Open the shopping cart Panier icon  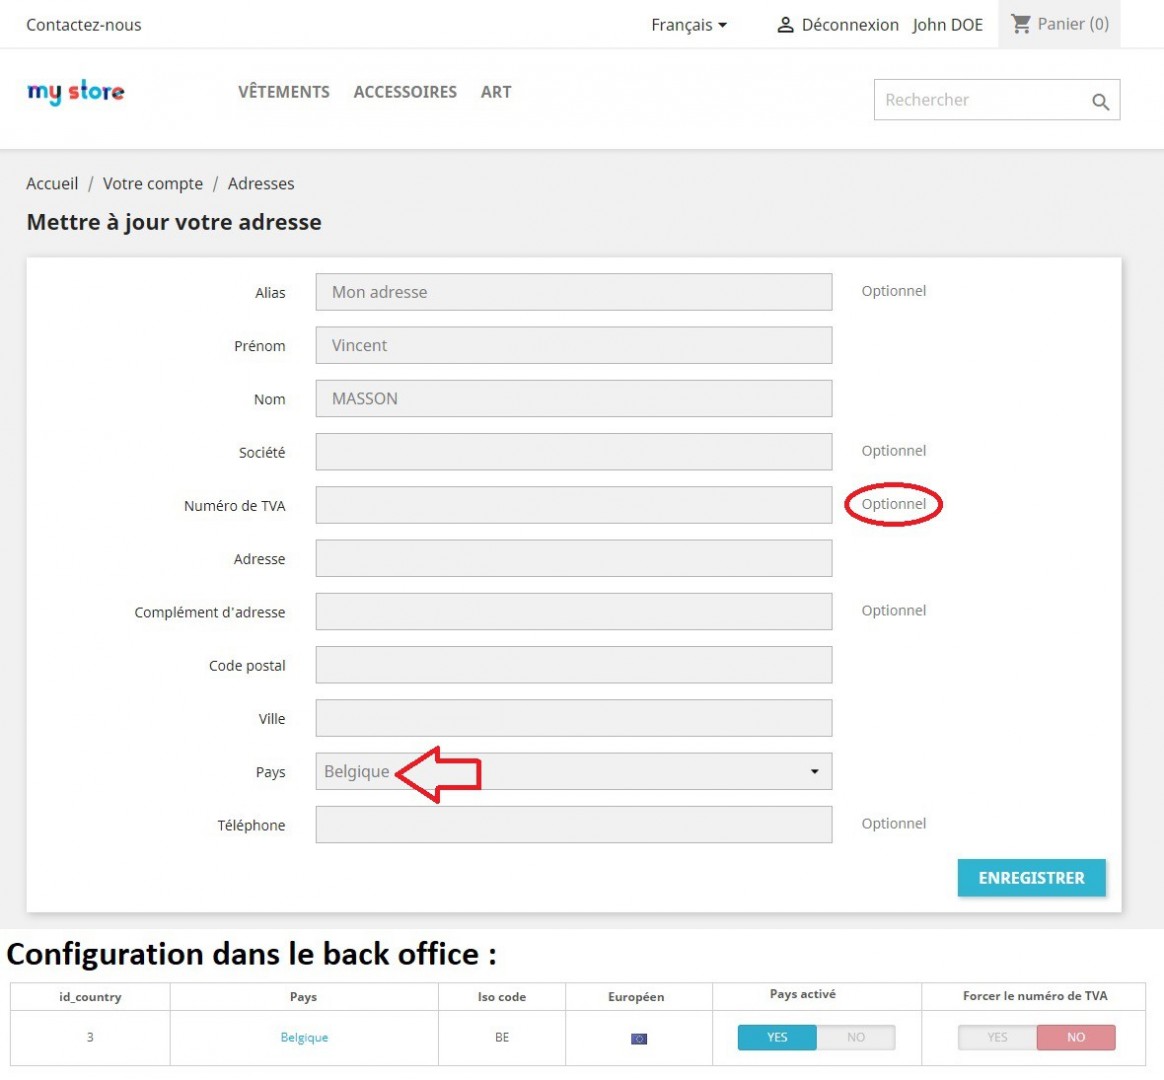tap(1020, 24)
